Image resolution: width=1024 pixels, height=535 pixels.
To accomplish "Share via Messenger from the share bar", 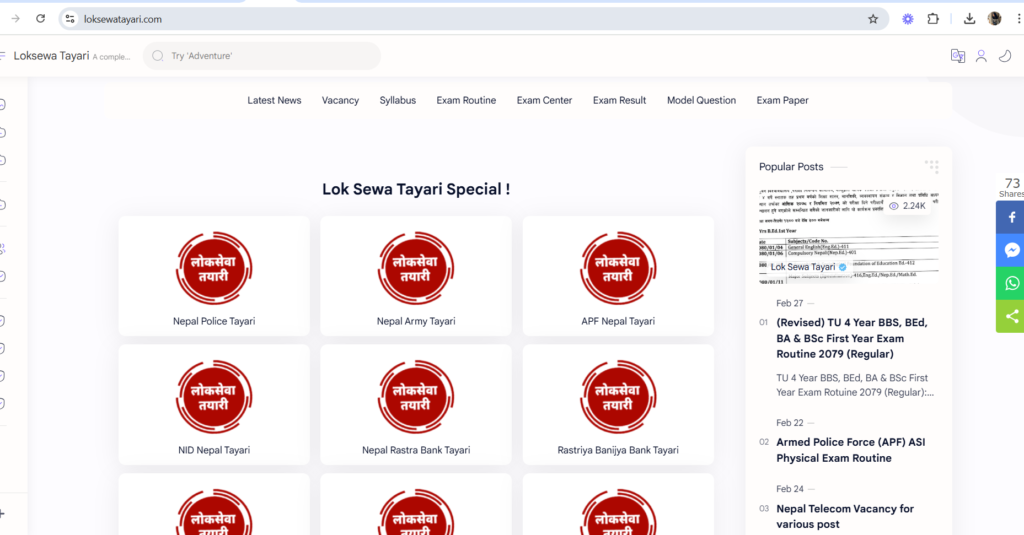I will coord(1012,250).
